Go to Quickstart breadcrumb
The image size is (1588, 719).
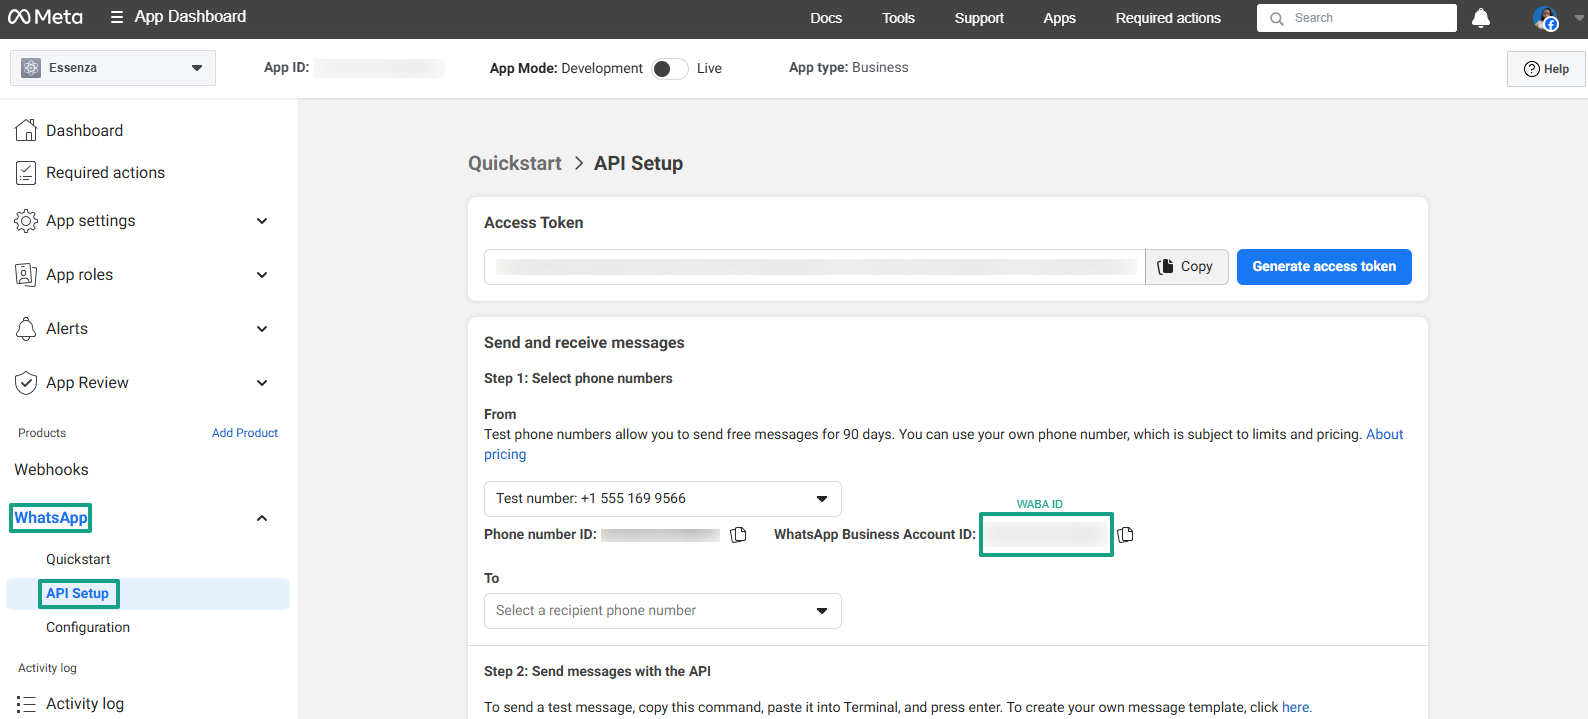(x=515, y=163)
